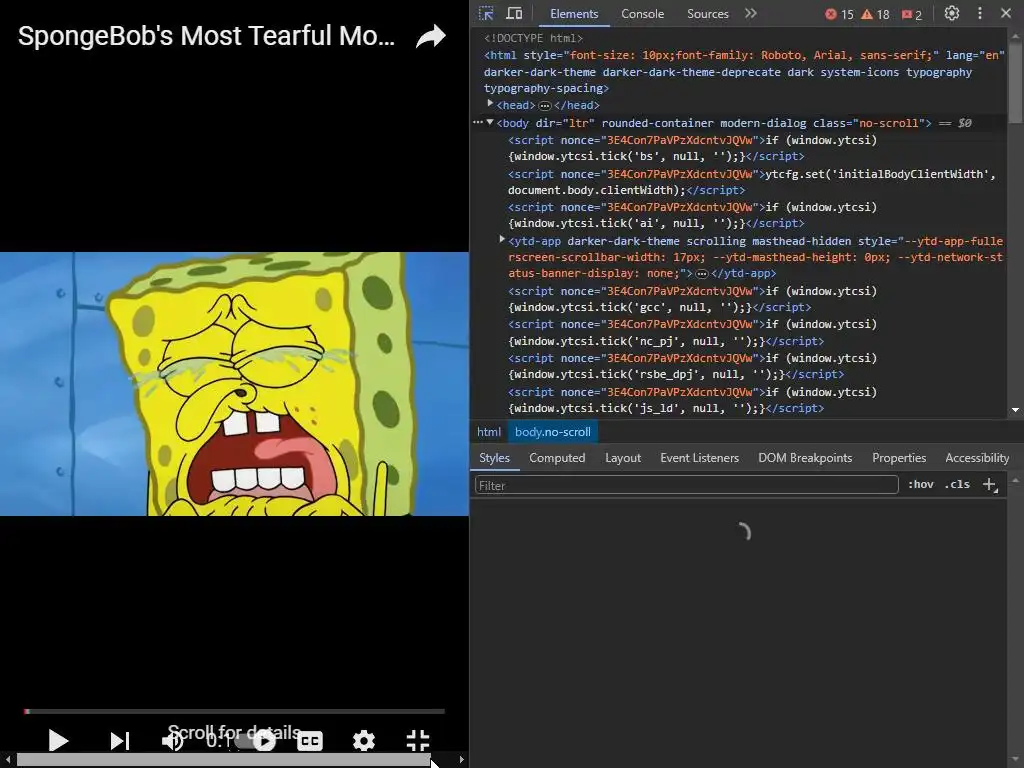Switch to the Sources tab
1024x768 pixels.
point(707,14)
